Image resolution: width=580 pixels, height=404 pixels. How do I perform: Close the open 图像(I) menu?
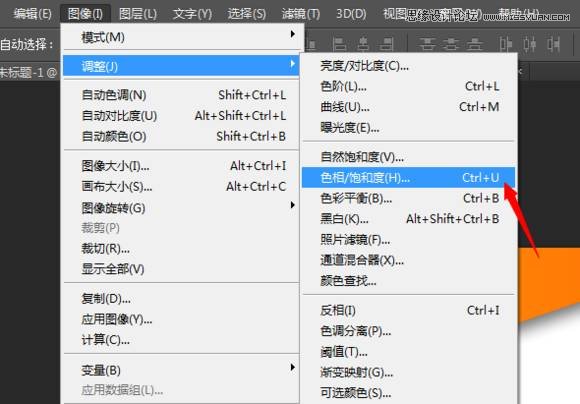(85, 14)
